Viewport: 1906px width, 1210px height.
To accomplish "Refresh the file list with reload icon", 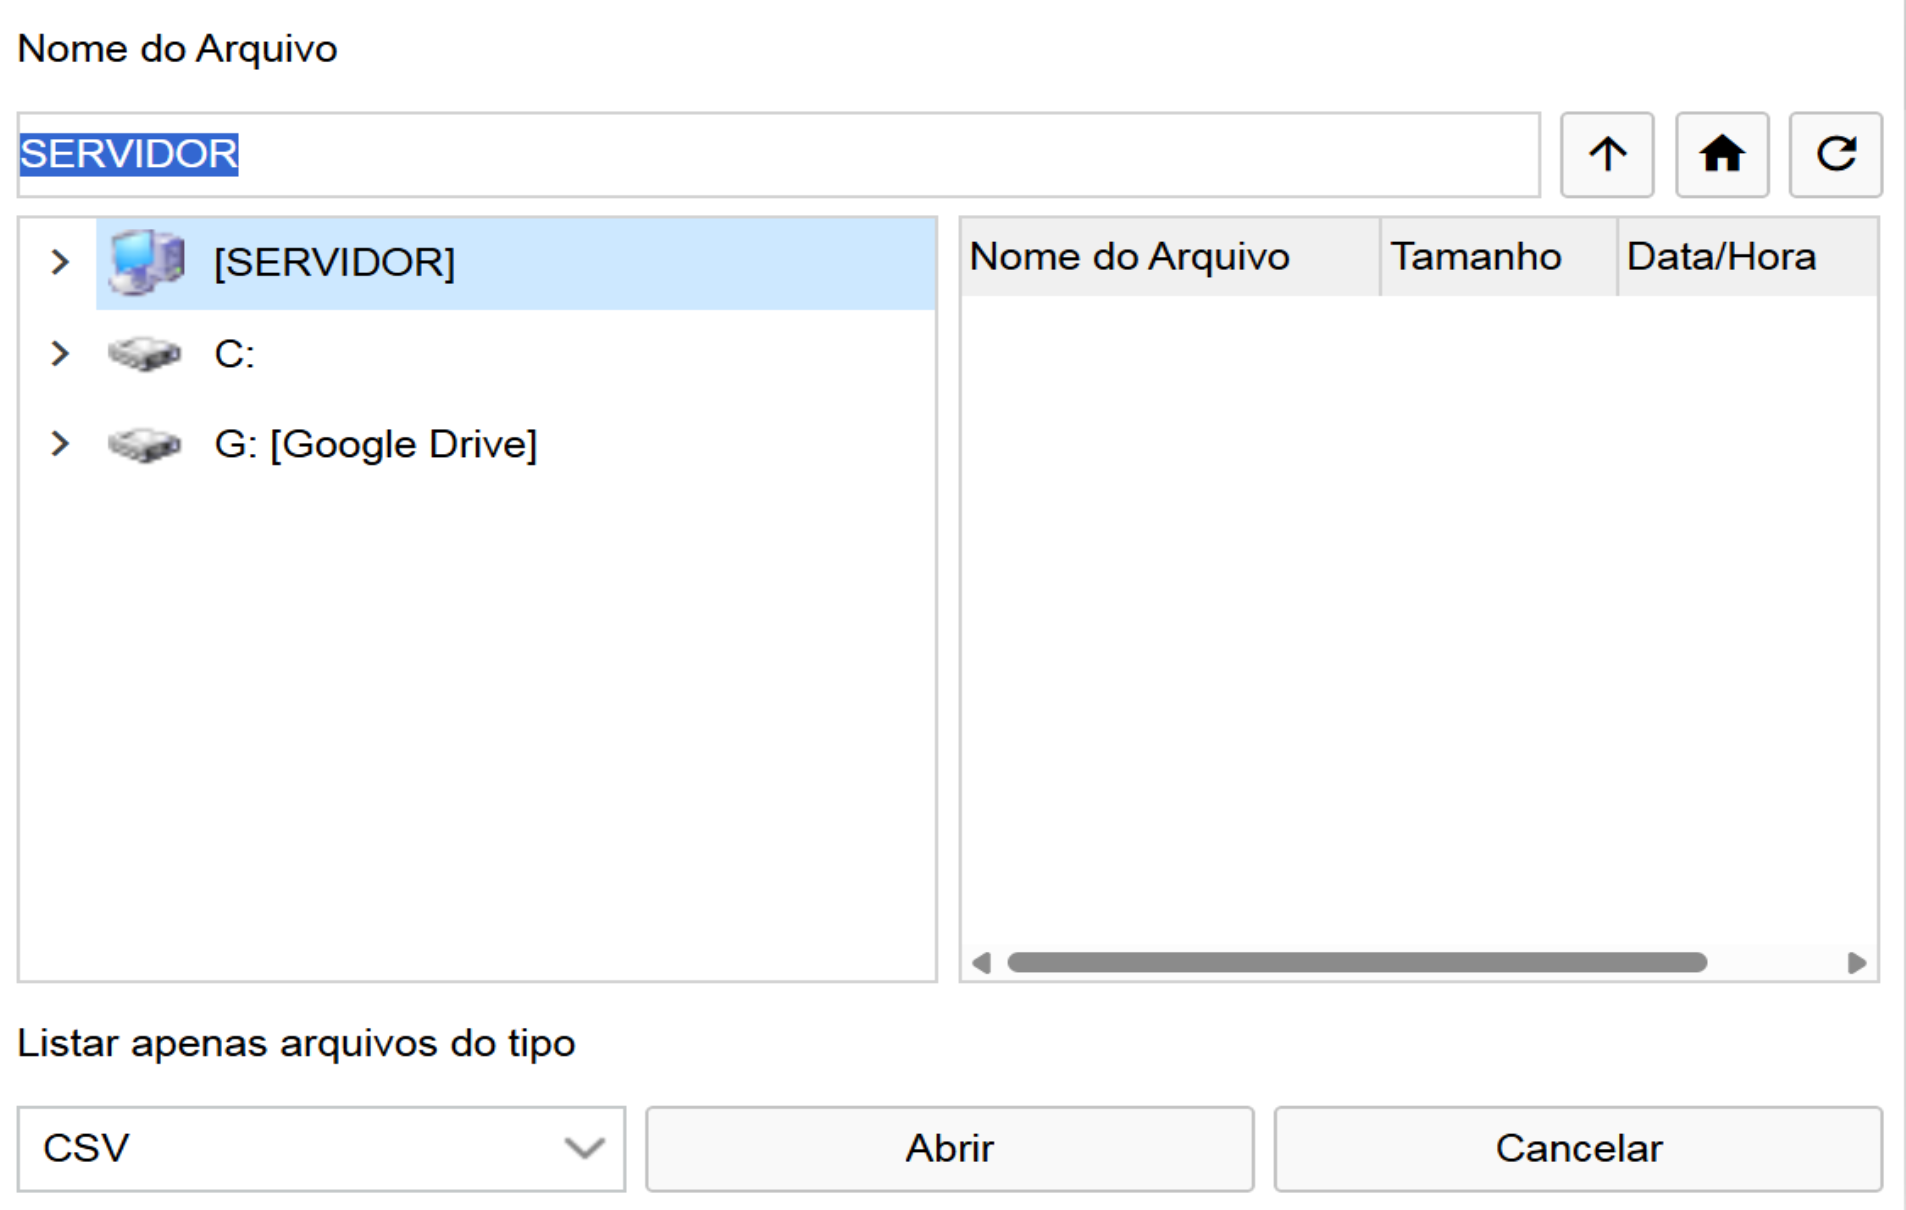I will (x=1835, y=155).
